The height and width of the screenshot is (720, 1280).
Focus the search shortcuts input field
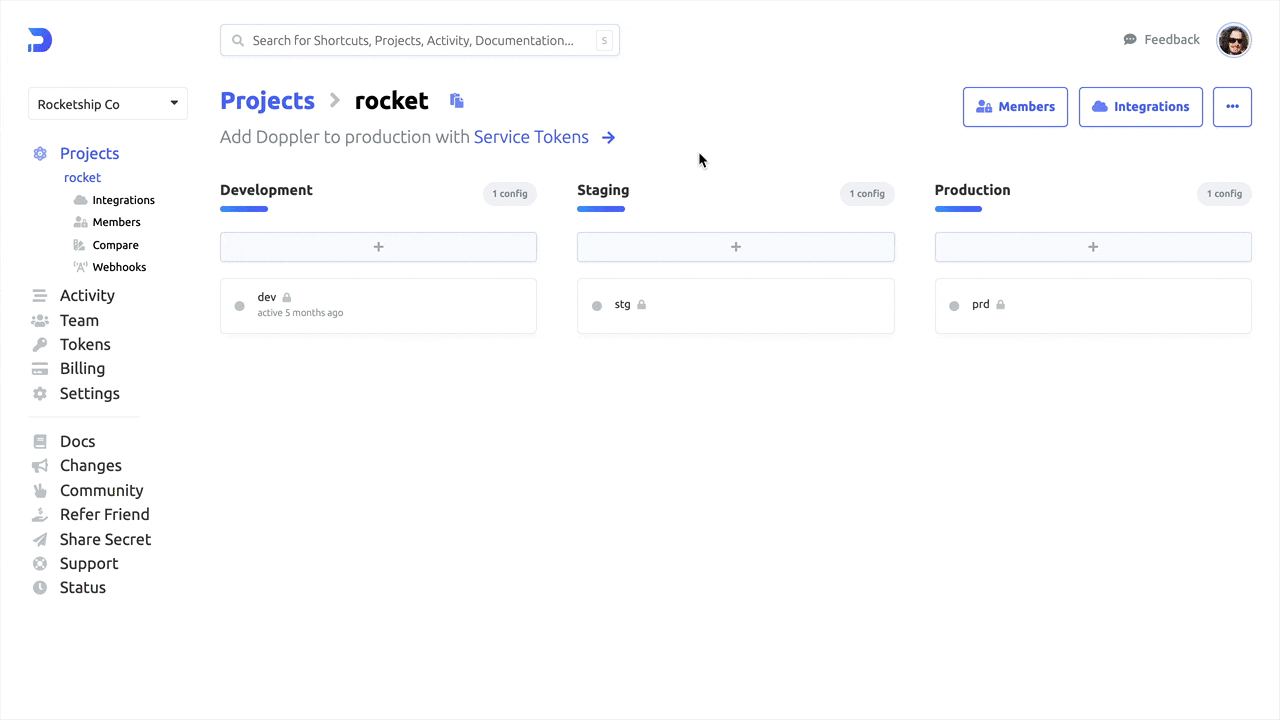pos(420,41)
